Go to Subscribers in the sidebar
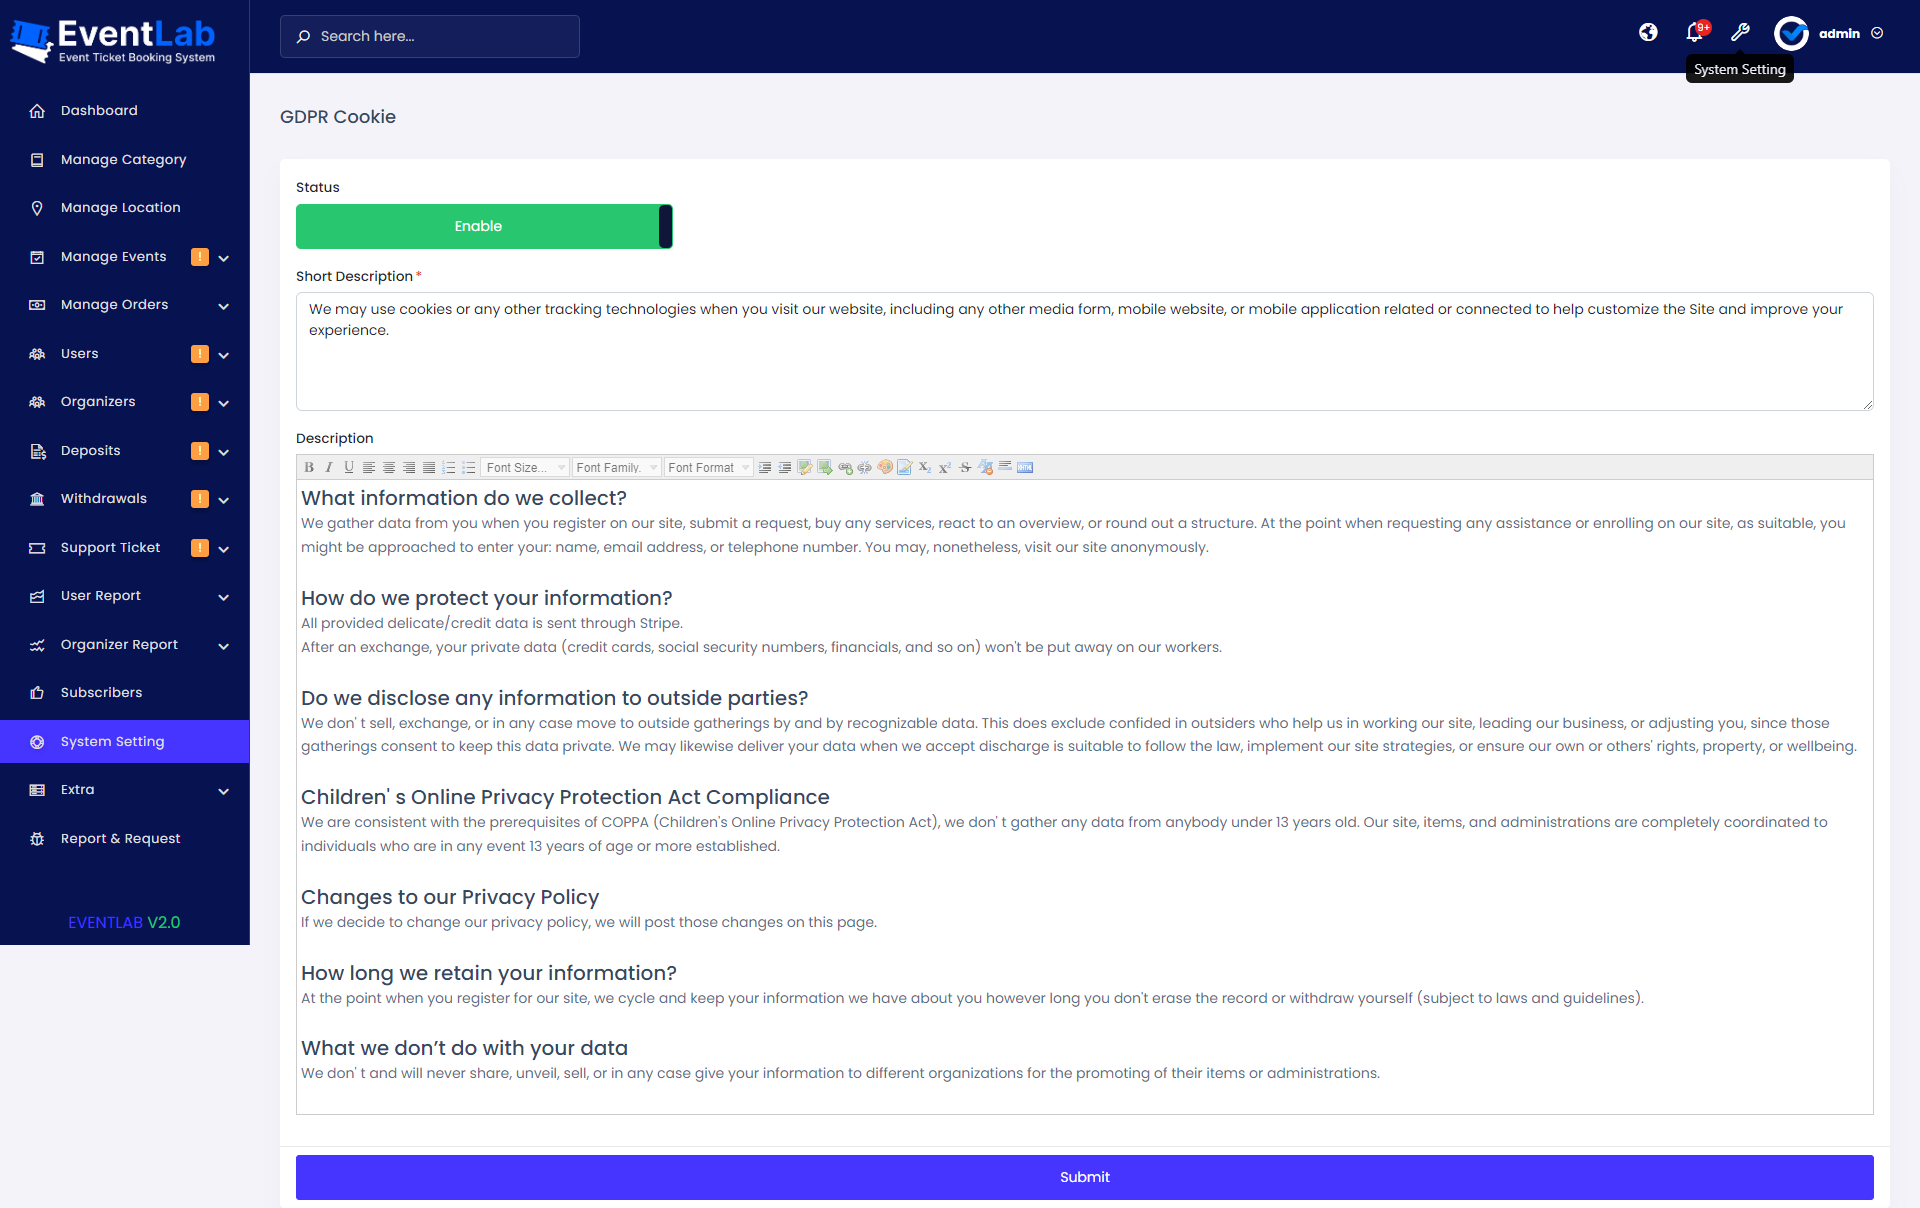Image resolution: width=1920 pixels, height=1208 pixels. (101, 692)
